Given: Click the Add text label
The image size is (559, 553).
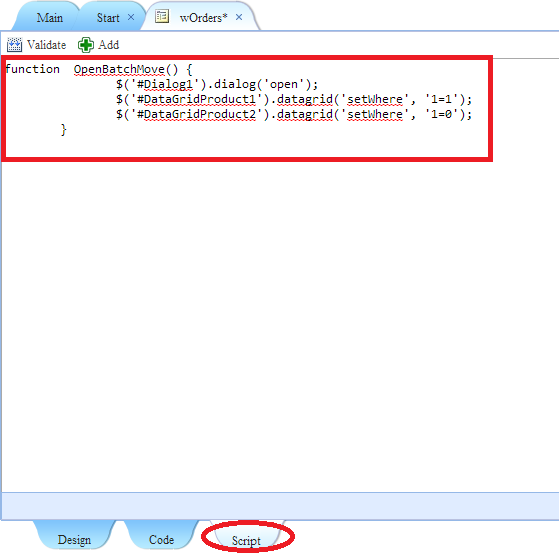Looking at the screenshot, I should pos(108,45).
